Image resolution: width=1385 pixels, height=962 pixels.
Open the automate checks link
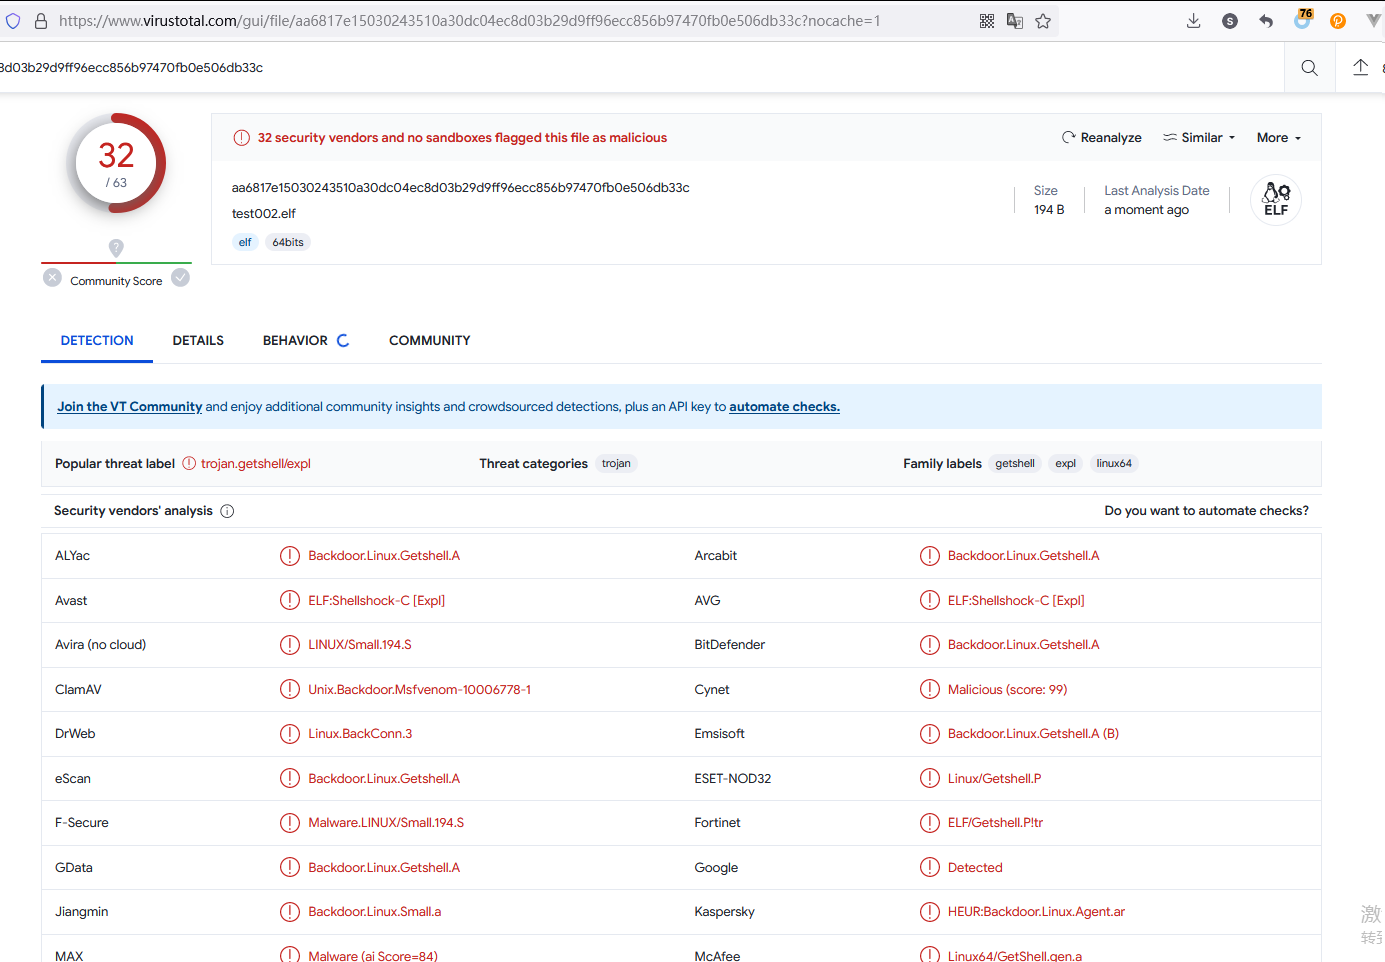tap(784, 407)
